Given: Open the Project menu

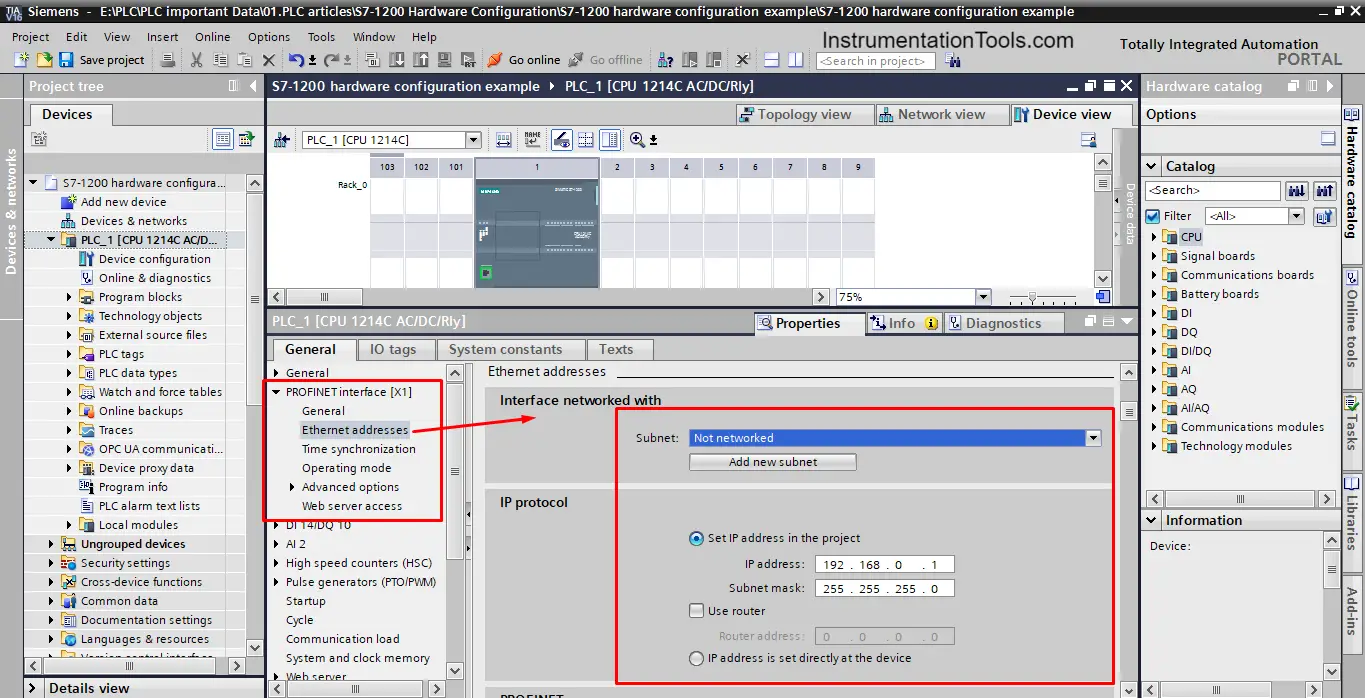Looking at the screenshot, I should click(31, 37).
